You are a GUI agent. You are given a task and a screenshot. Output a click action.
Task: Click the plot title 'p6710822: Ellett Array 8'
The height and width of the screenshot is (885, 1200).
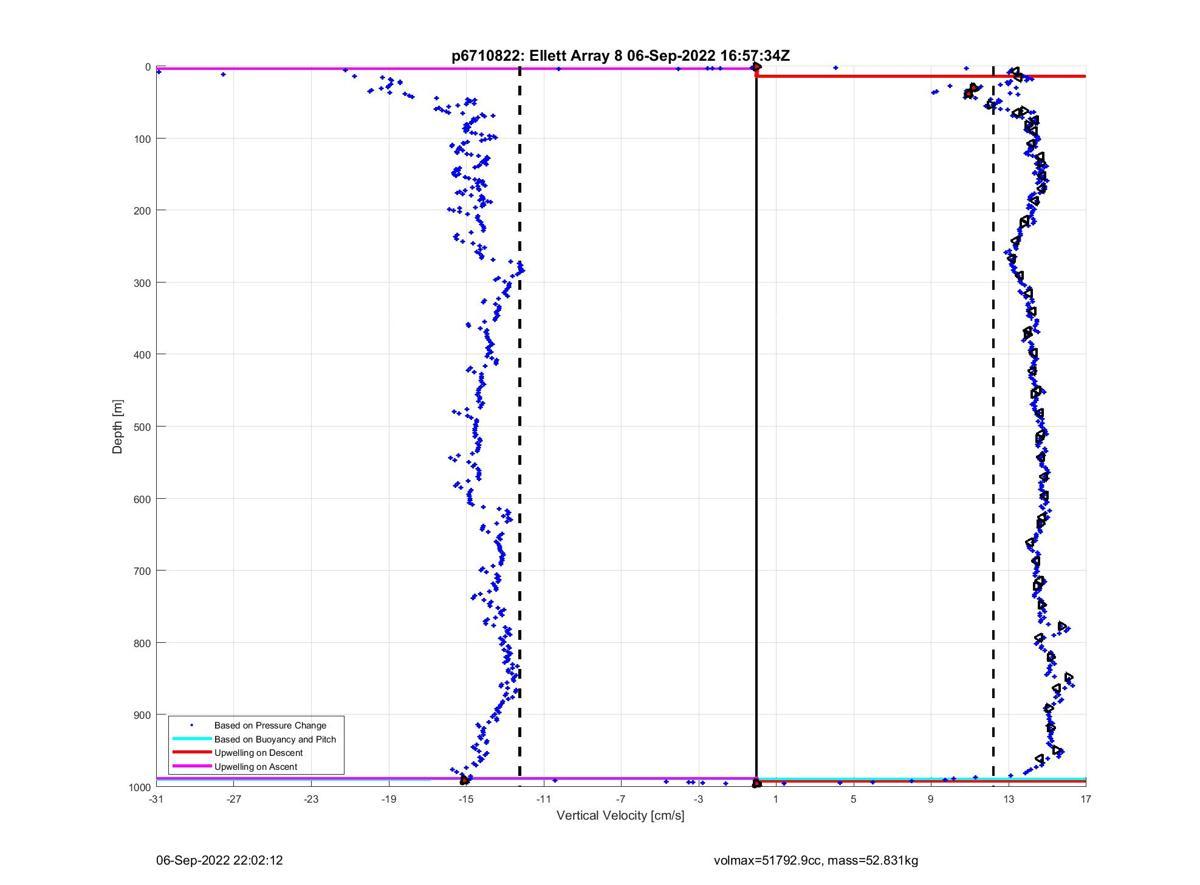(538, 56)
